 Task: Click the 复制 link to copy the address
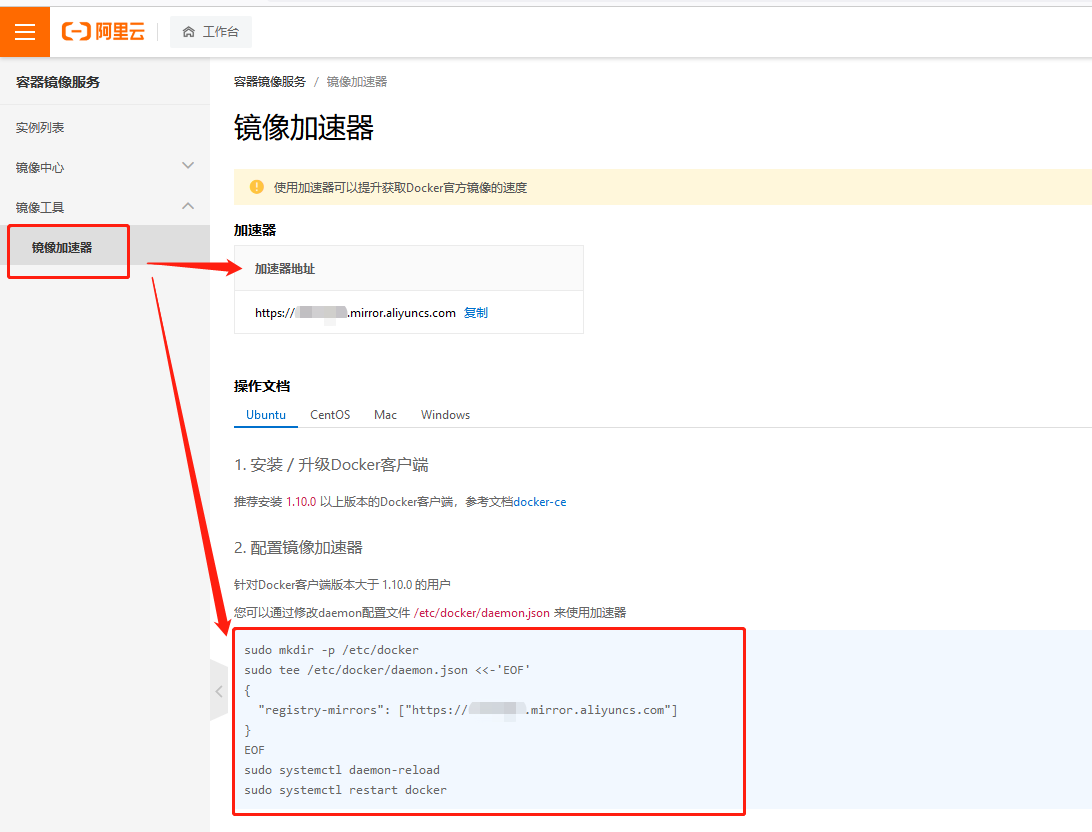tap(476, 313)
